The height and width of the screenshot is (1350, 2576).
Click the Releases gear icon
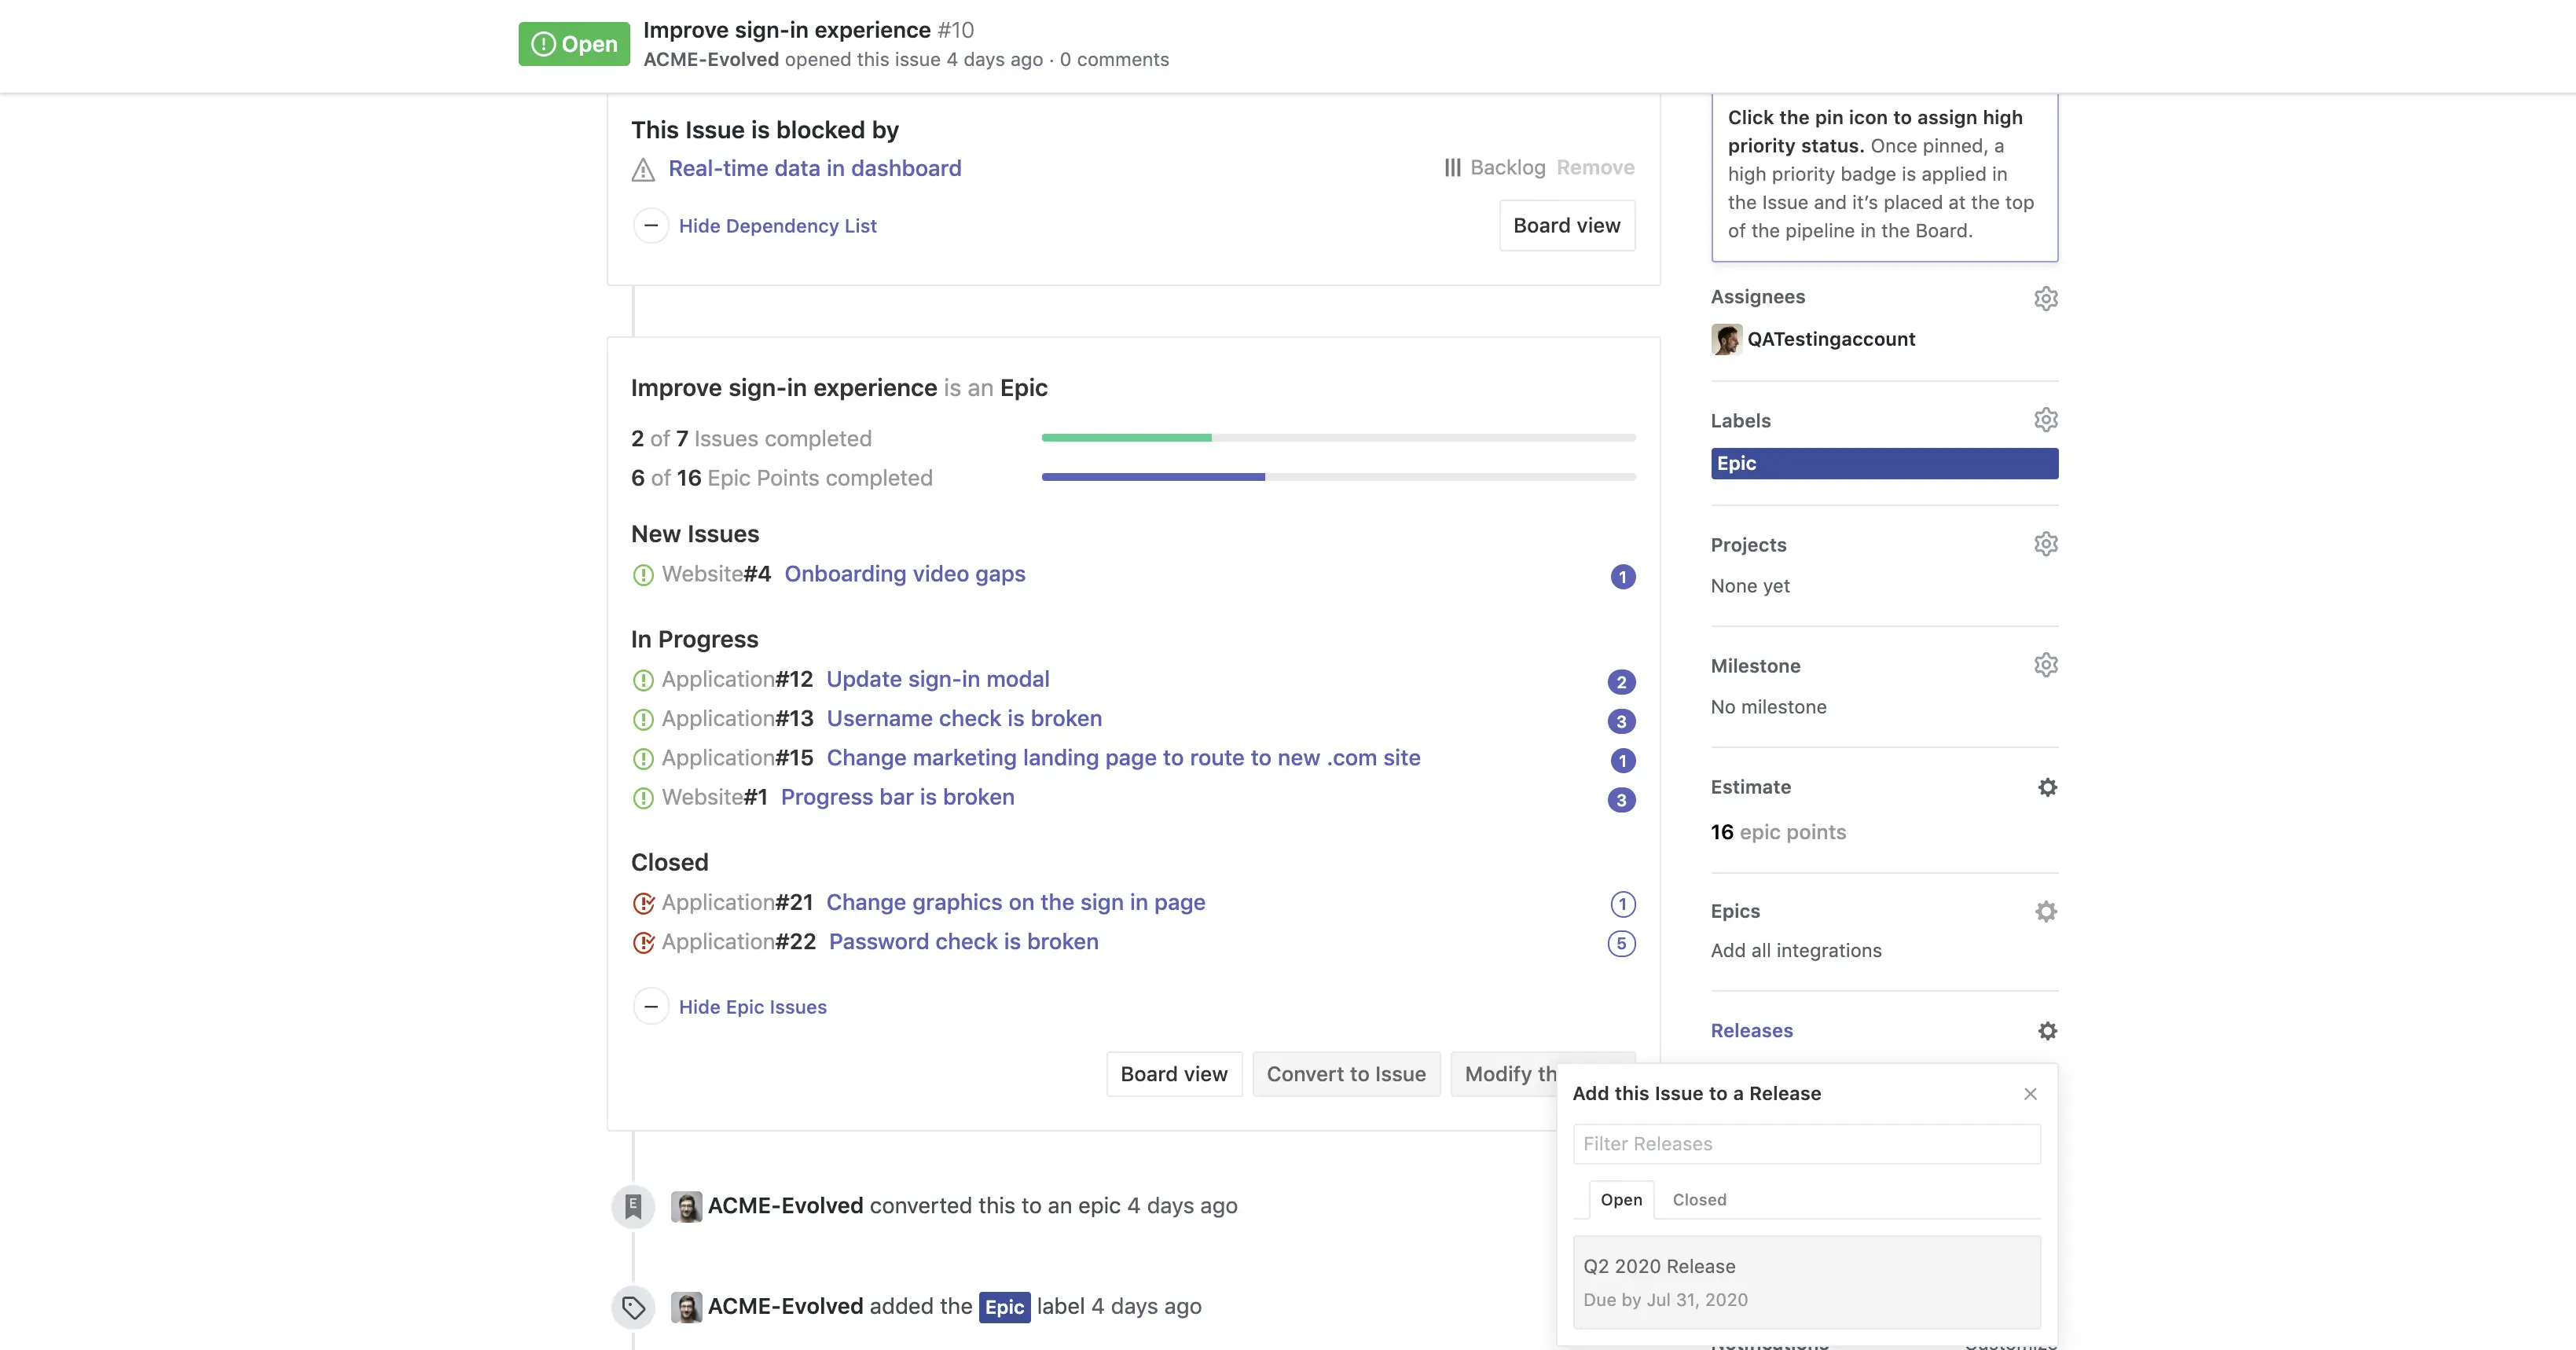pyautogui.click(x=2047, y=1031)
